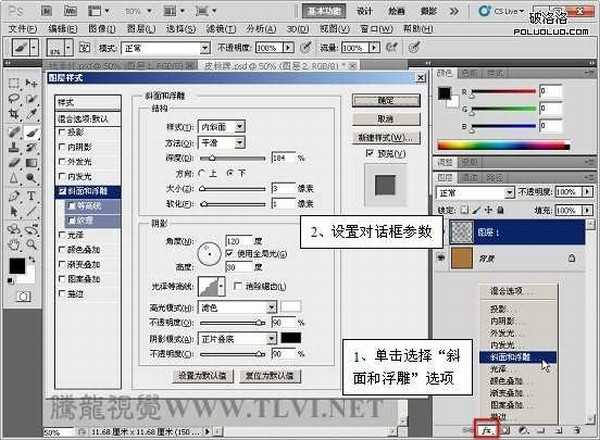Click the delete layer trash icon
Viewport: 600px width, 440px height.
[577, 430]
